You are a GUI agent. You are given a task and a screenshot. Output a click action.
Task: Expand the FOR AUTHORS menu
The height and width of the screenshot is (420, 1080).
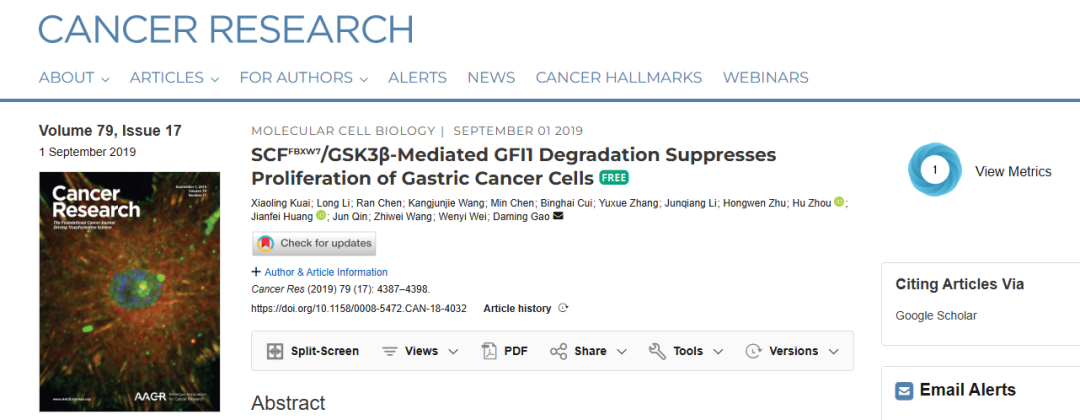pos(303,78)
